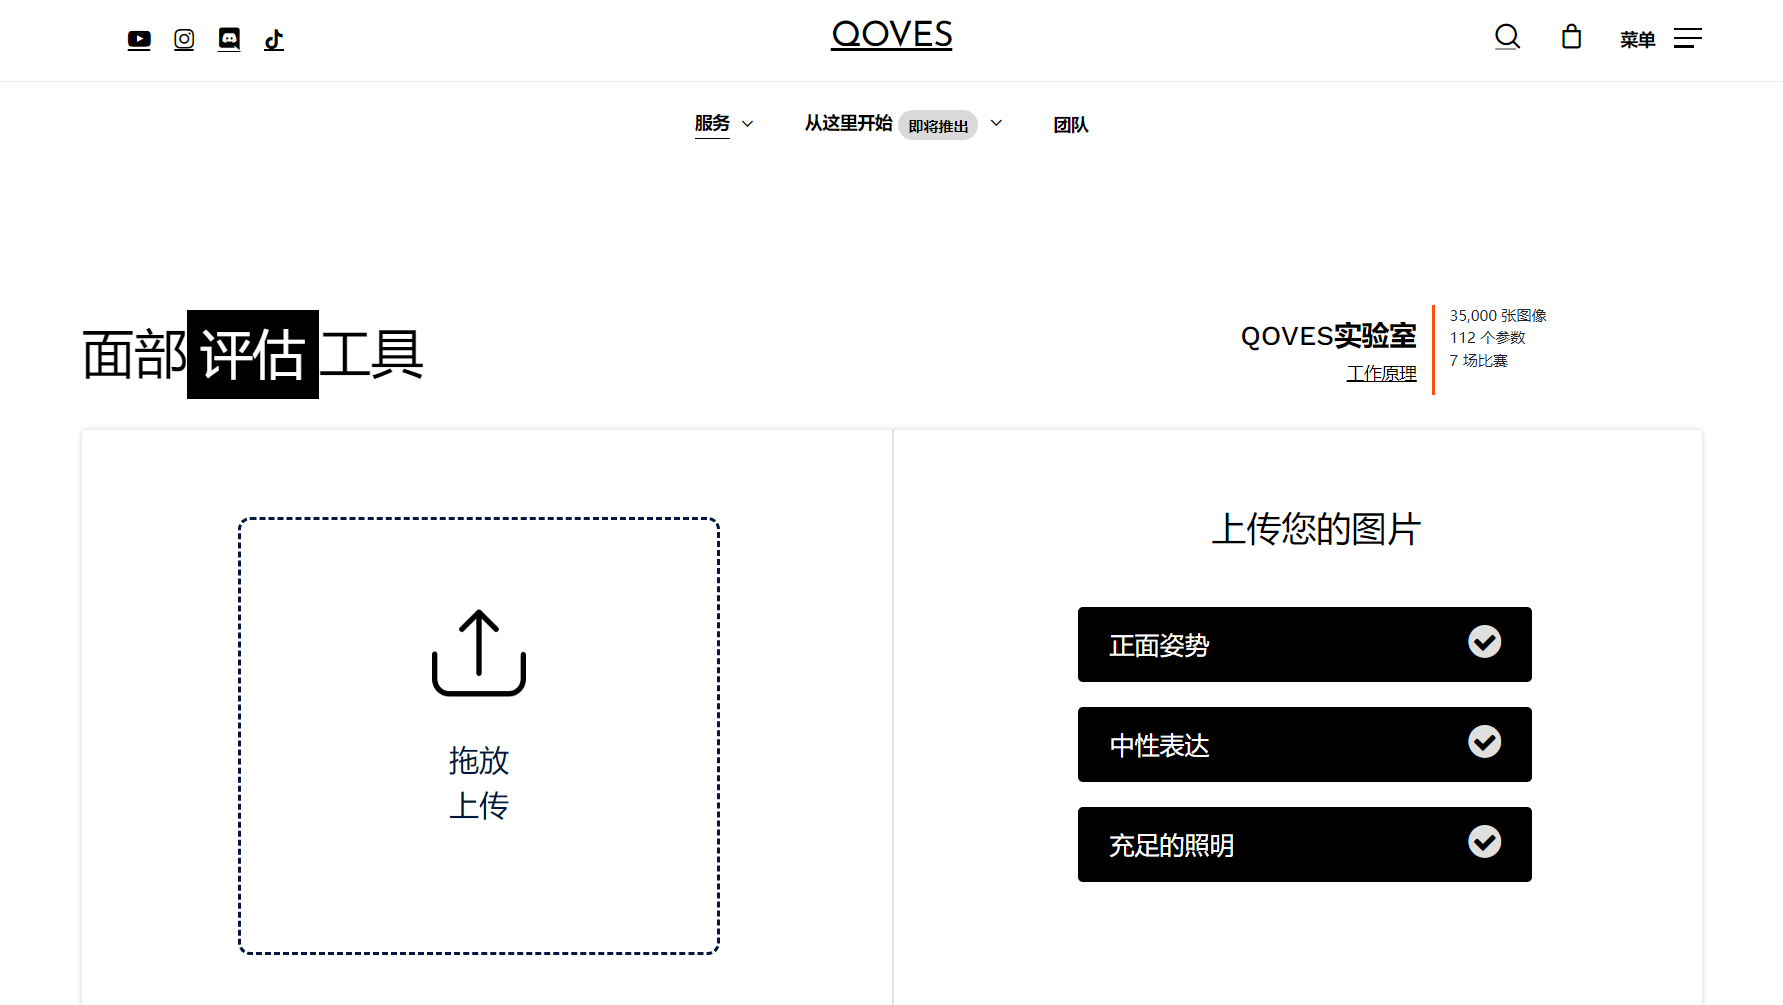This screenshot has height=1005, width=1783.
Task: Open the search icon
Action: click(x=1507, y=37)
